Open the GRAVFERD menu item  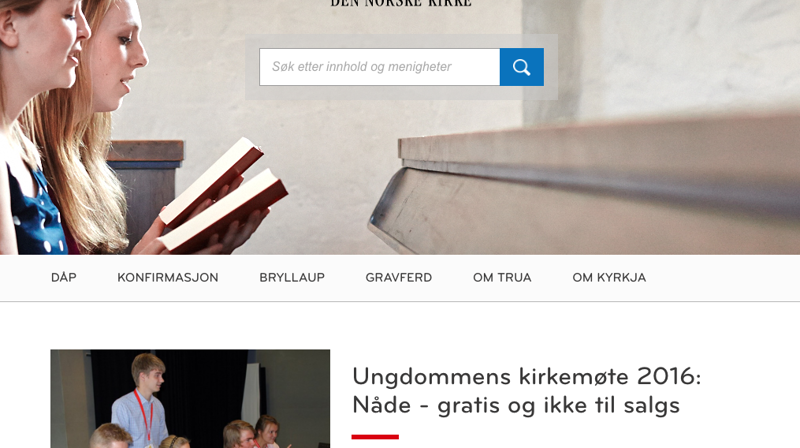(x=398, y=278)
